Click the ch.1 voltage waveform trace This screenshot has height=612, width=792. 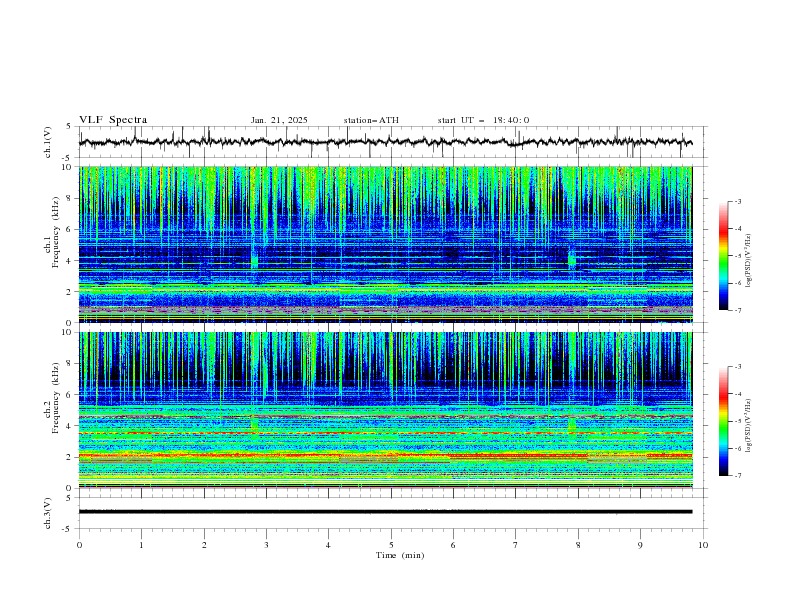(x=385, y=142)
